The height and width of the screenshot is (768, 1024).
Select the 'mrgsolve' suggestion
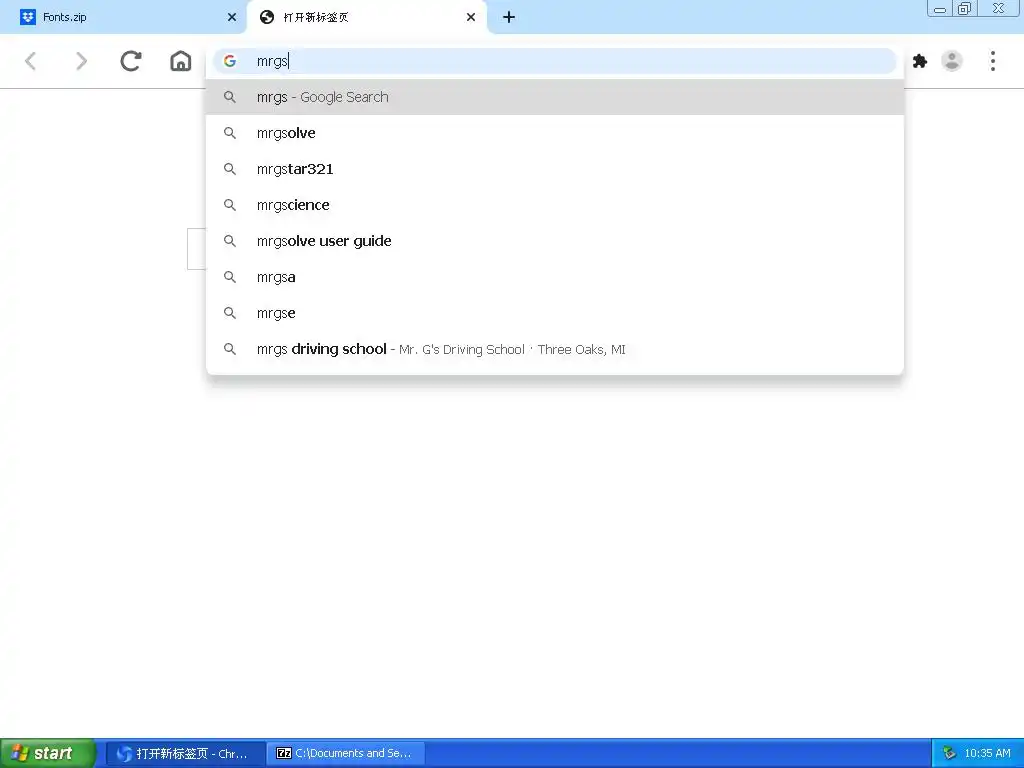(x=554, y=133)
